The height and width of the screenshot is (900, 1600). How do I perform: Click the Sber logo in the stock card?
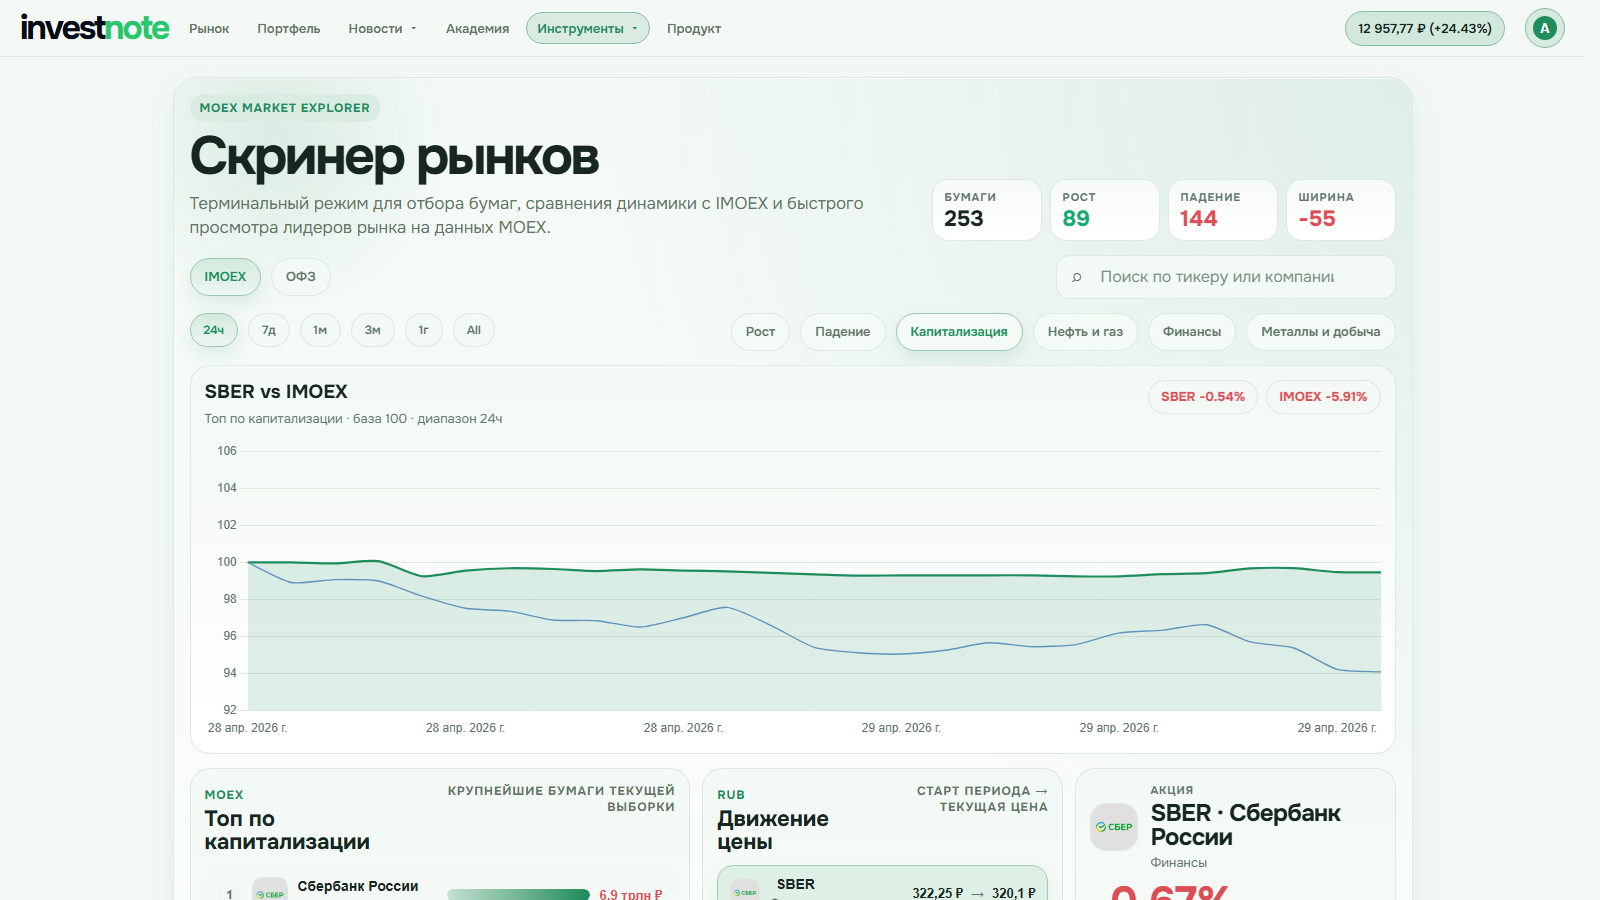pyautogui.click(x=1114, y=827)
